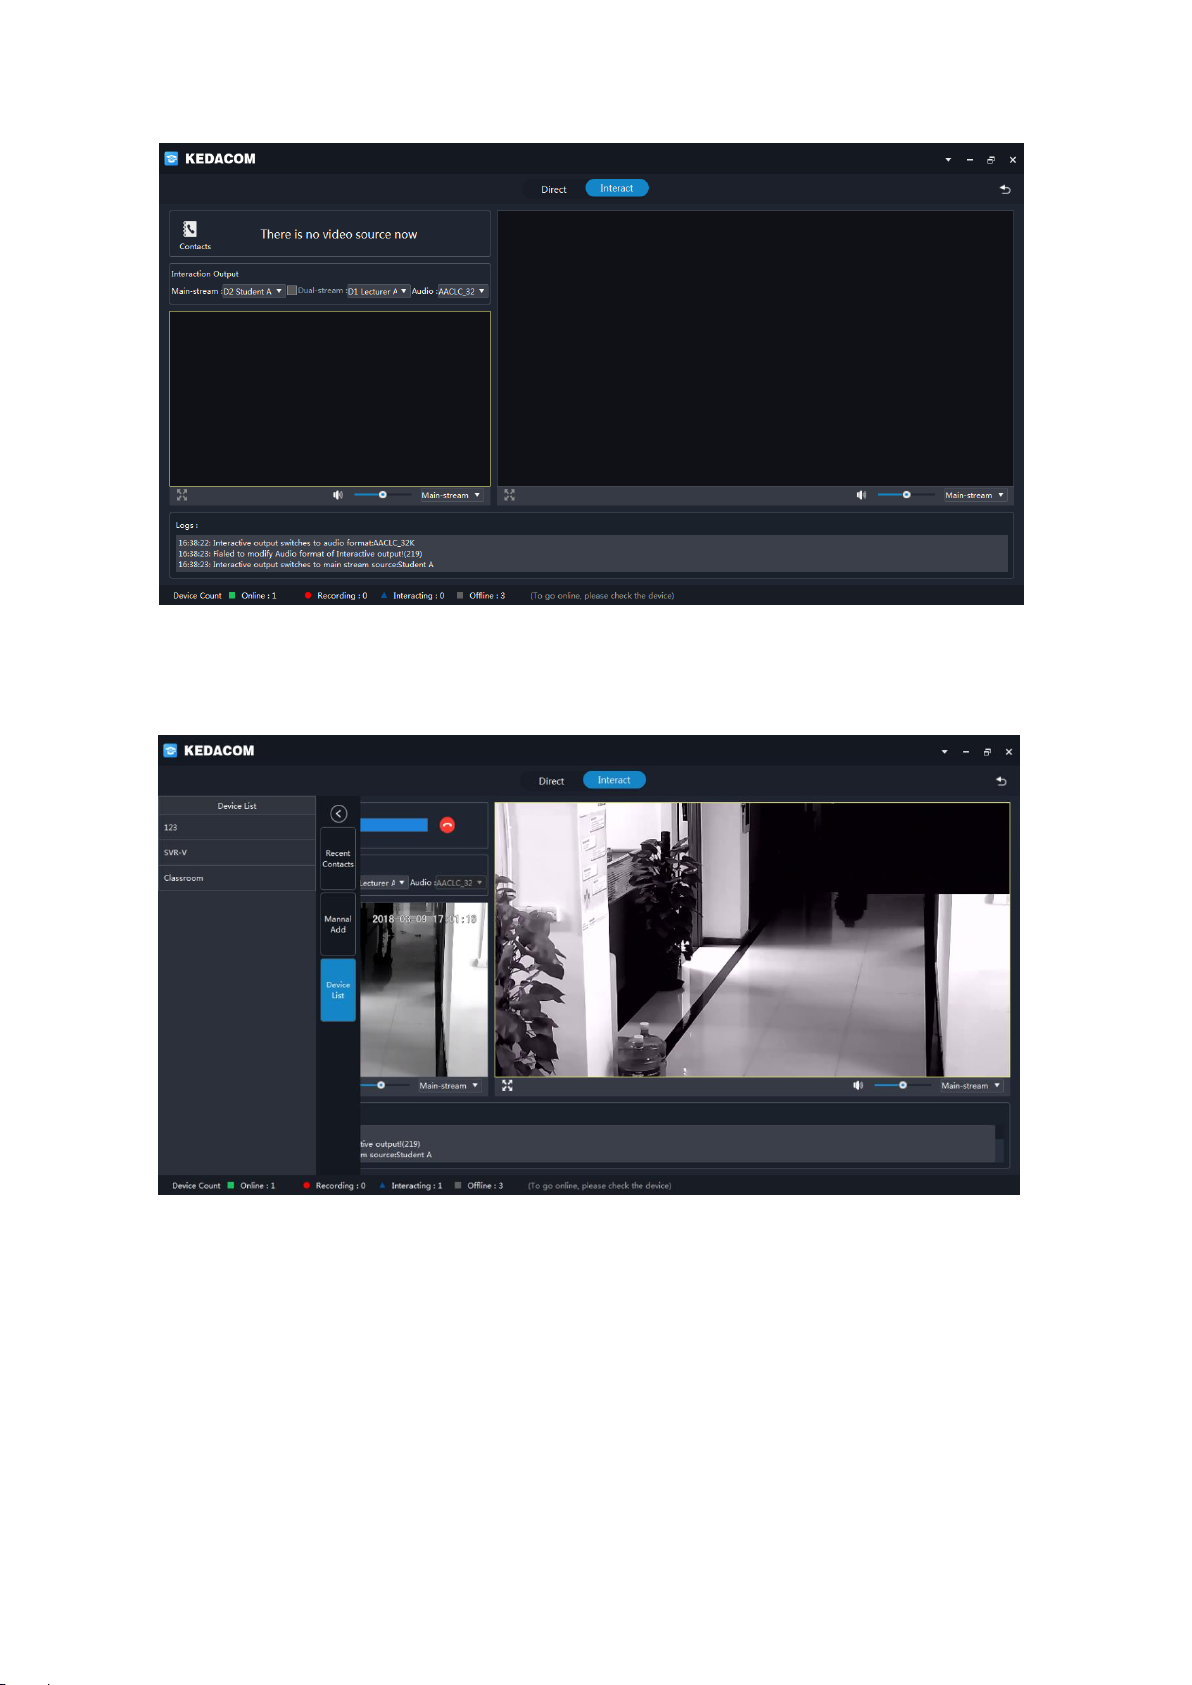
Task: Click the gray Offline indicator in the Device List window
Action: pyautogui.click(x=458, y=1185)
